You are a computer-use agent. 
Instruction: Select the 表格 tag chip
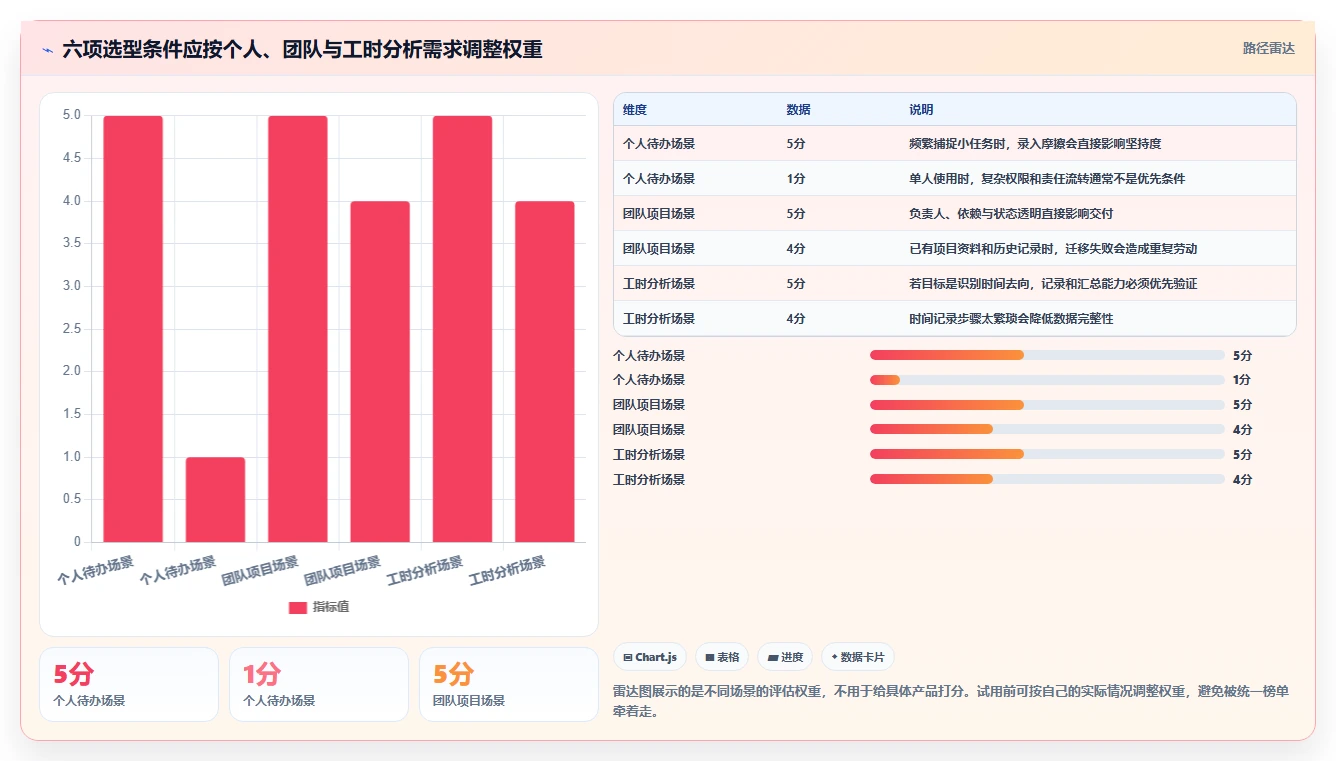[722, 657]
